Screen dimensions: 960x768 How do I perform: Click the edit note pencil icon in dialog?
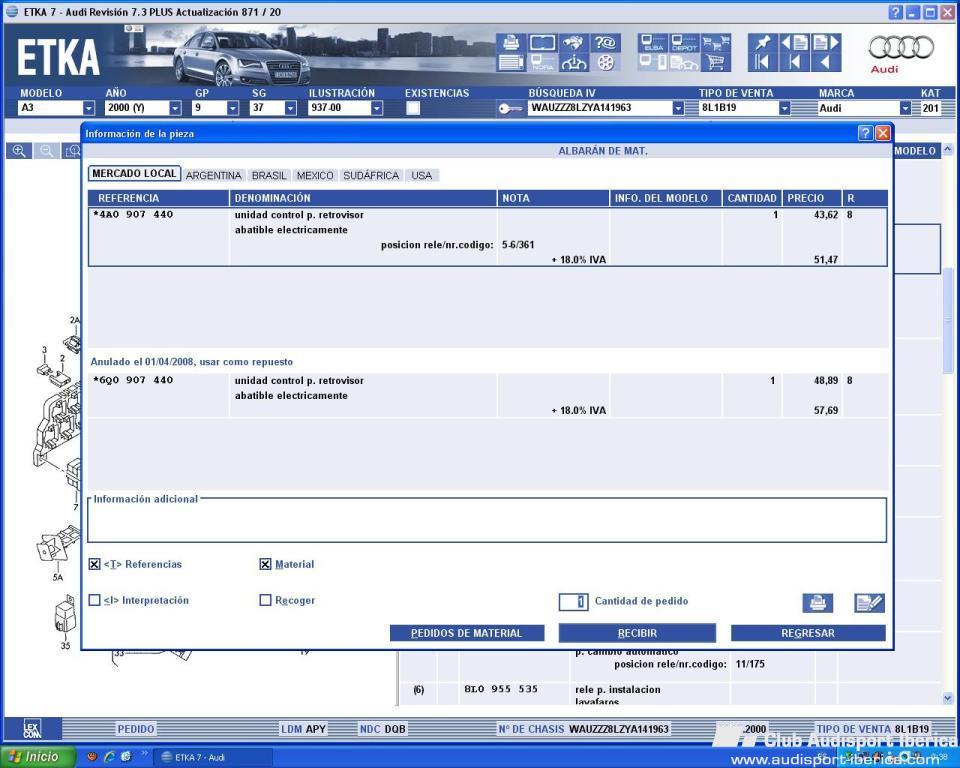click(x=869, y=603)
